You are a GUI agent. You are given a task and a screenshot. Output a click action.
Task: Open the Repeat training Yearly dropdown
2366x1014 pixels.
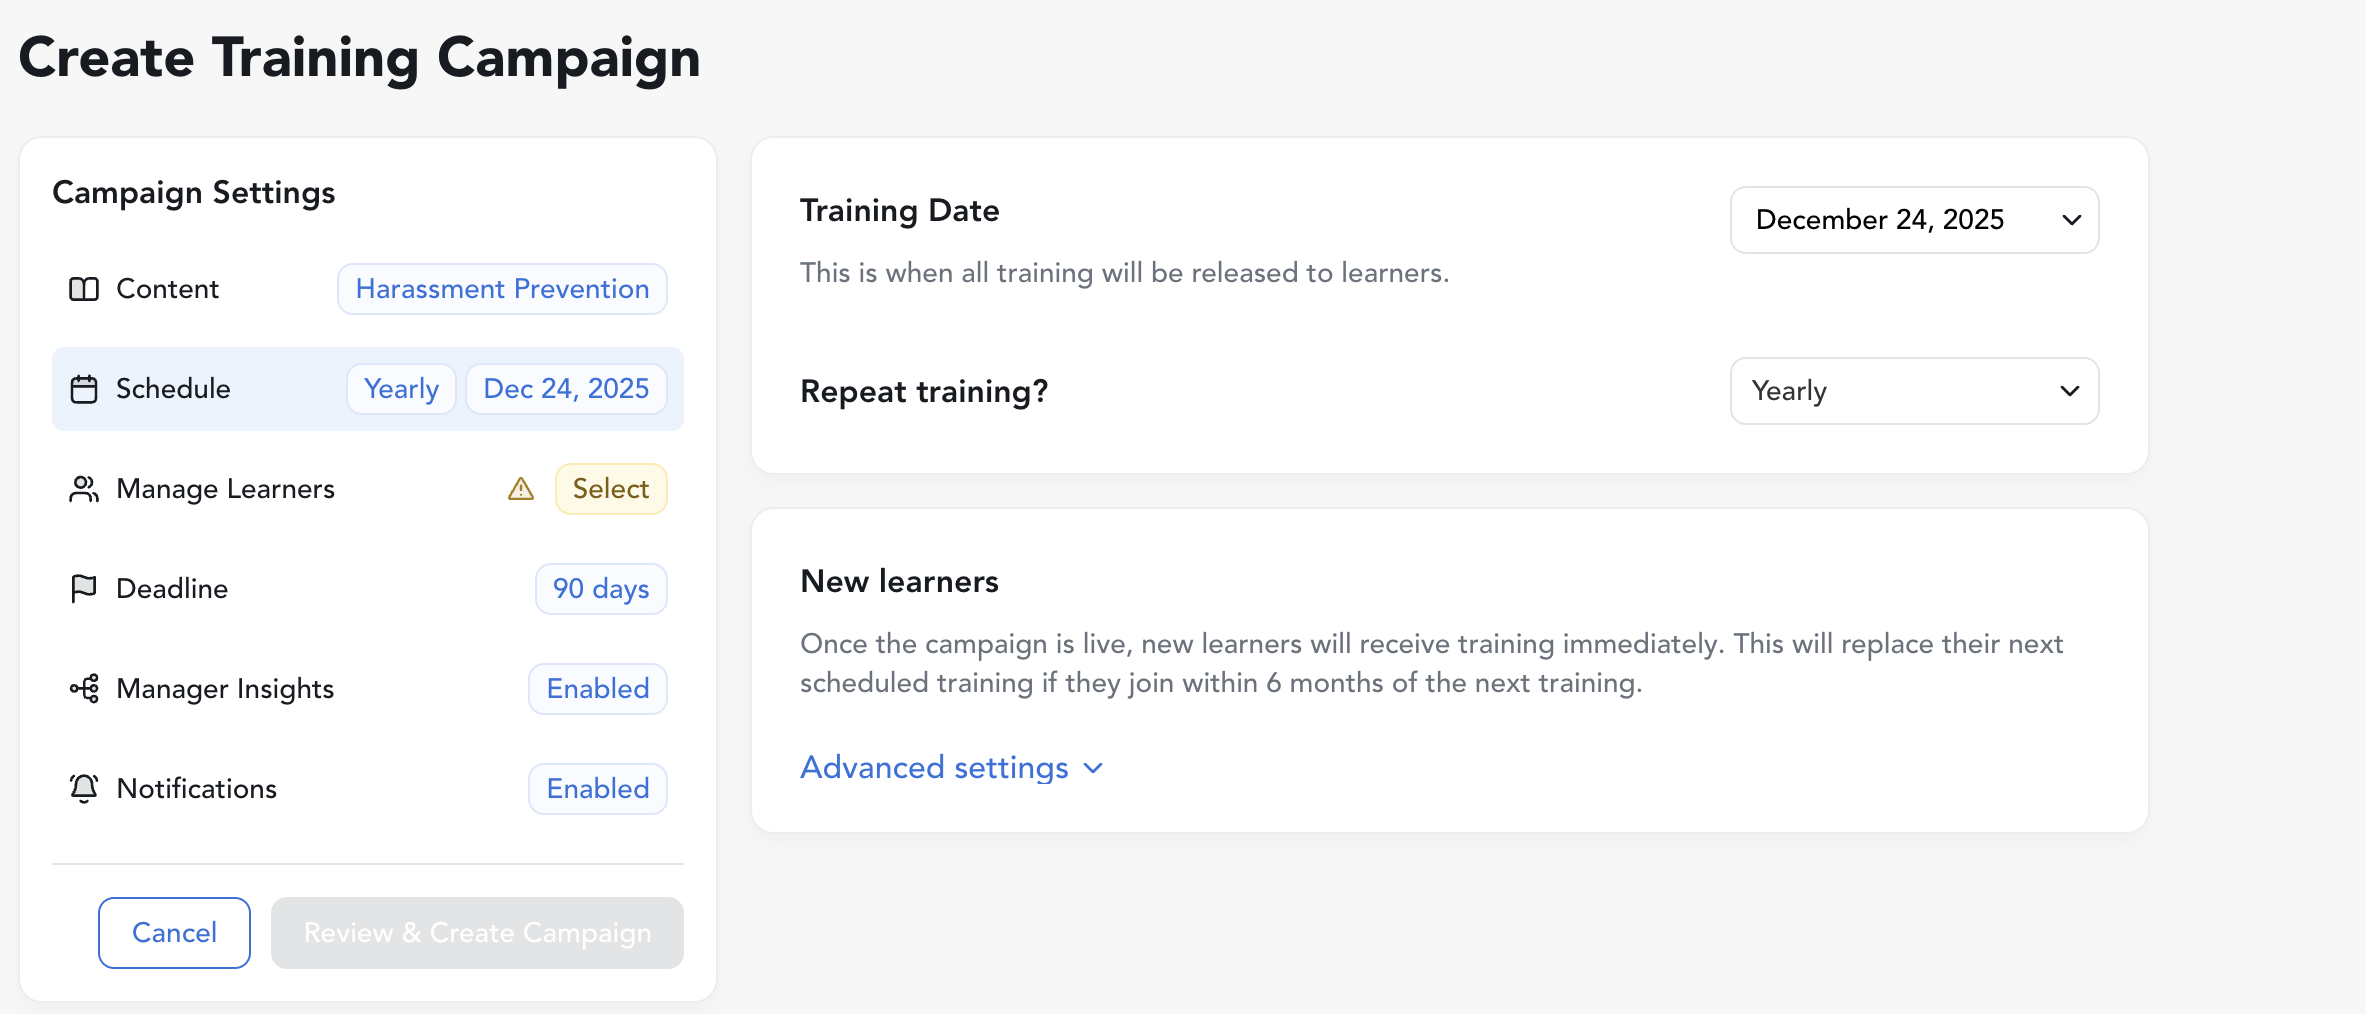click(1914, 391)
